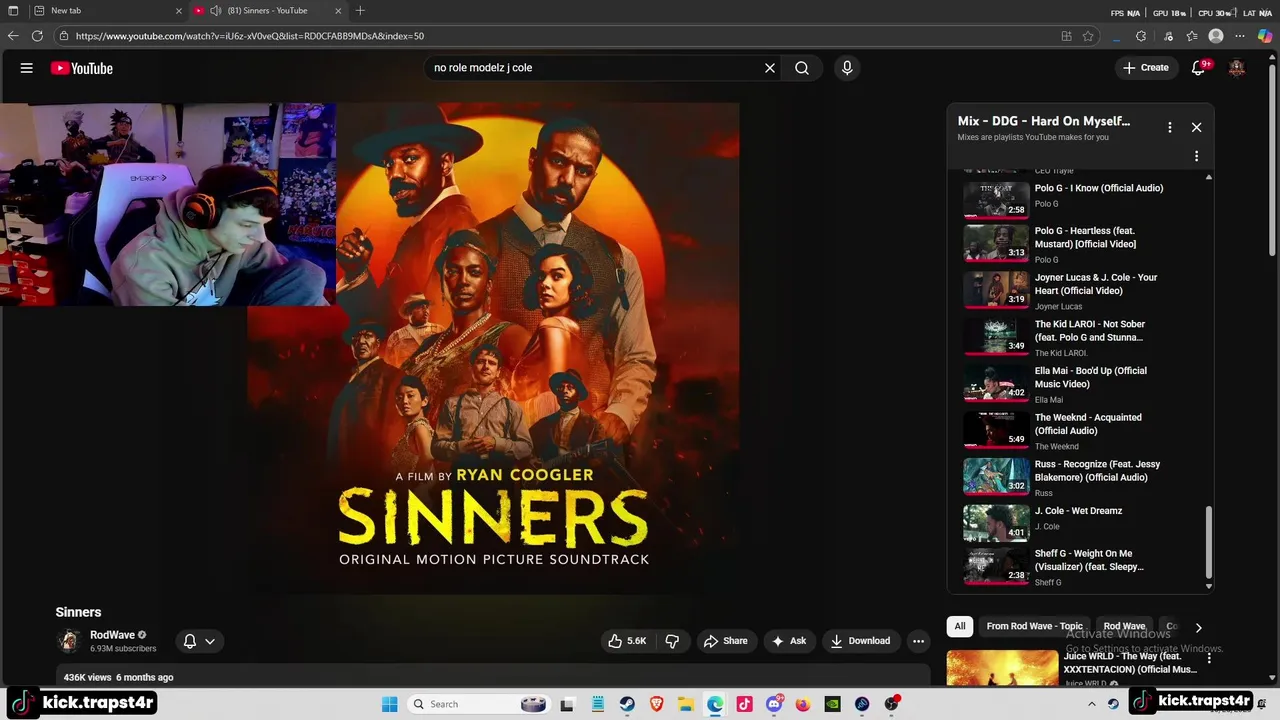Reload the page
The height and width of the screenshot is (720, 1280).
(37, 36)
